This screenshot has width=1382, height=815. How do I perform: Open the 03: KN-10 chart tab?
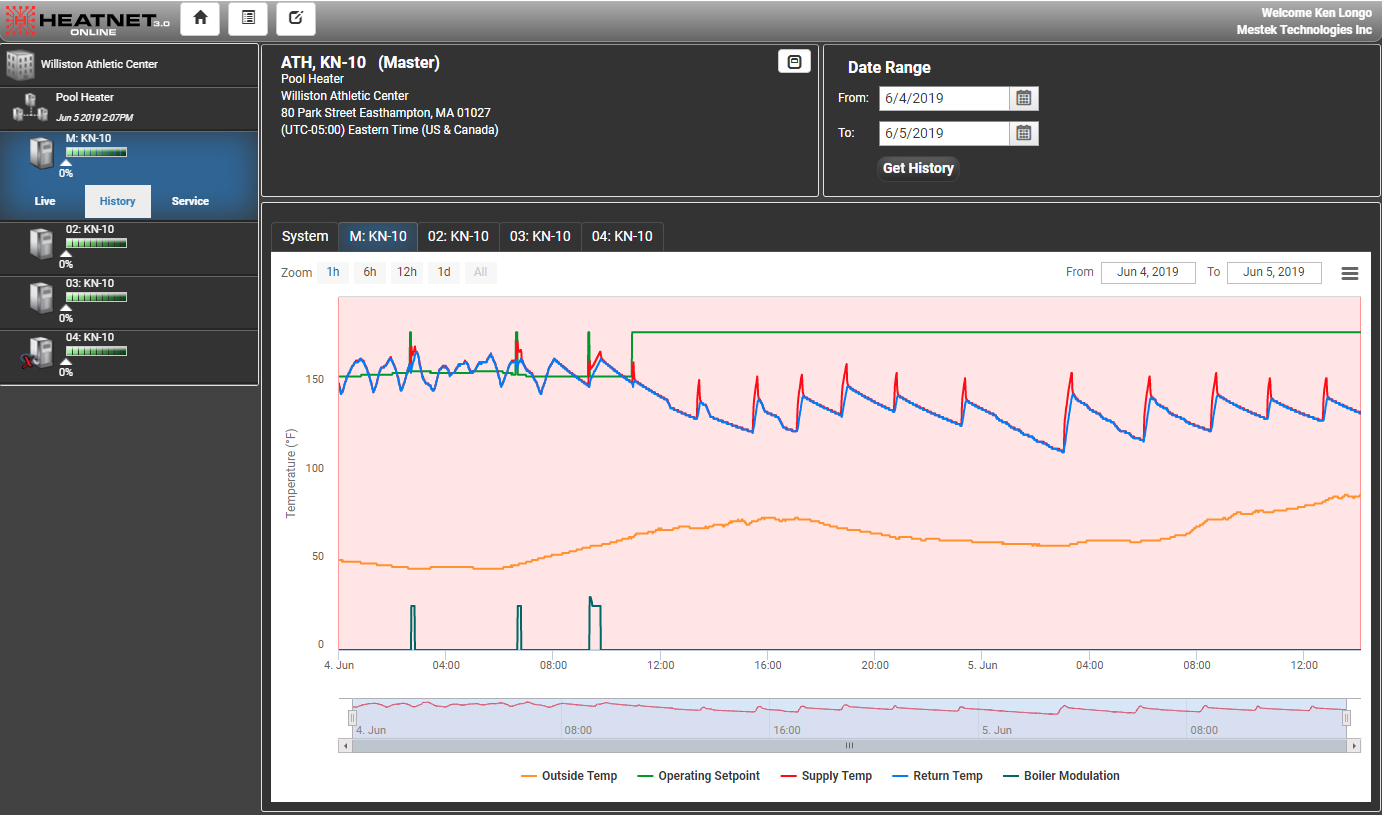(540, 237)
